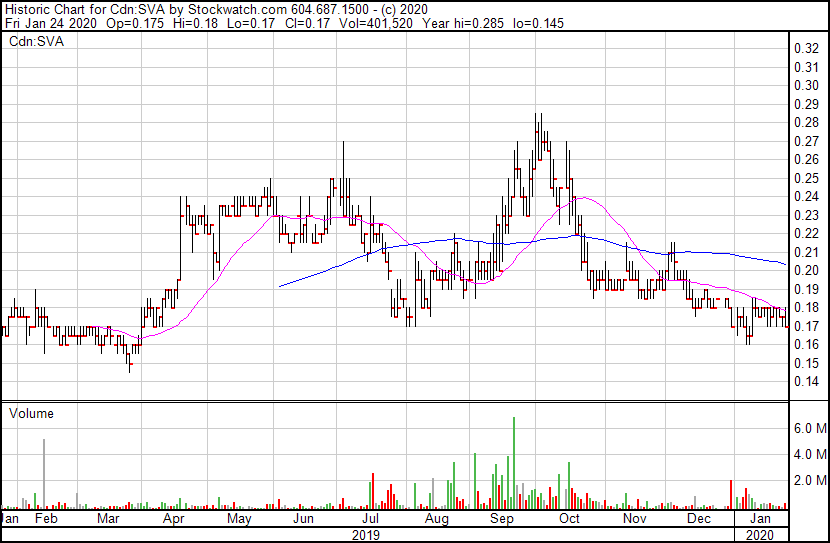Image resolution: width=830 pixels, height=543 pixels.
Task: Click the 2020 year label below the axis
Action: [761, 535]
